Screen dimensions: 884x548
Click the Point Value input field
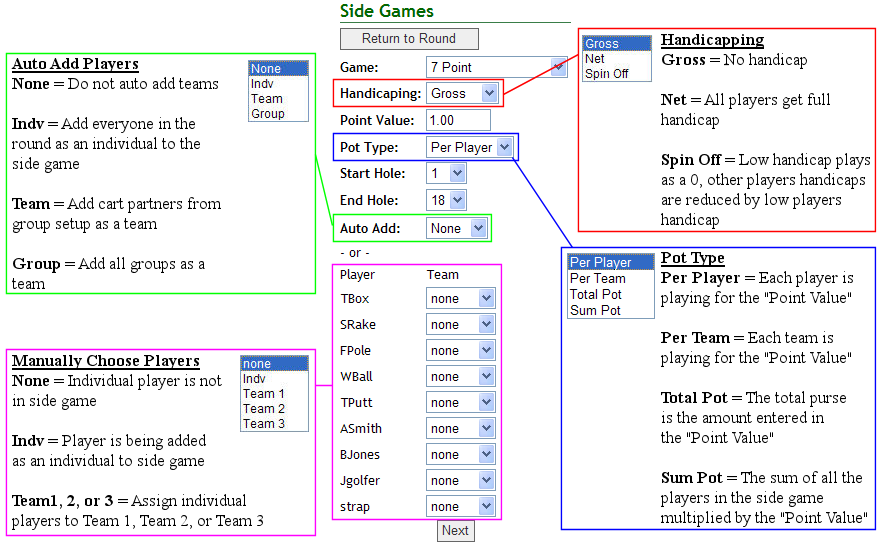458,120
